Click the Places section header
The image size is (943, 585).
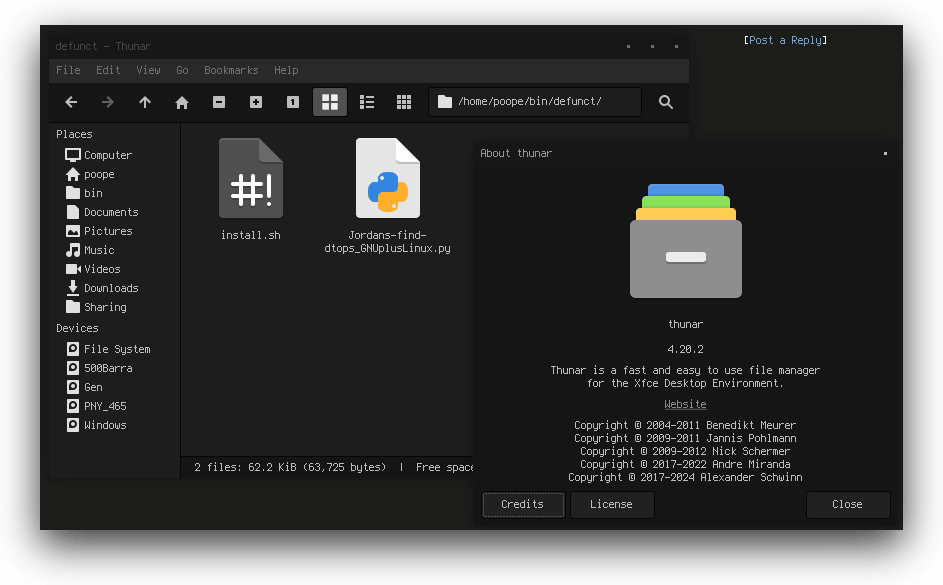[75, 134]
